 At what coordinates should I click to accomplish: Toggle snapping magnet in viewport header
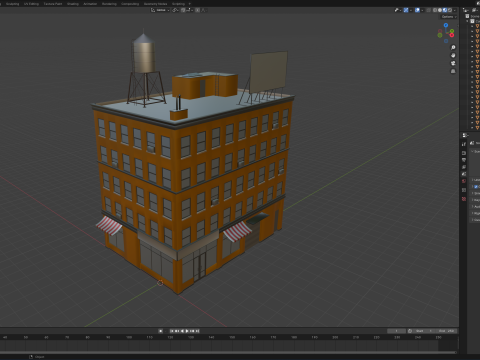(183, 10)
